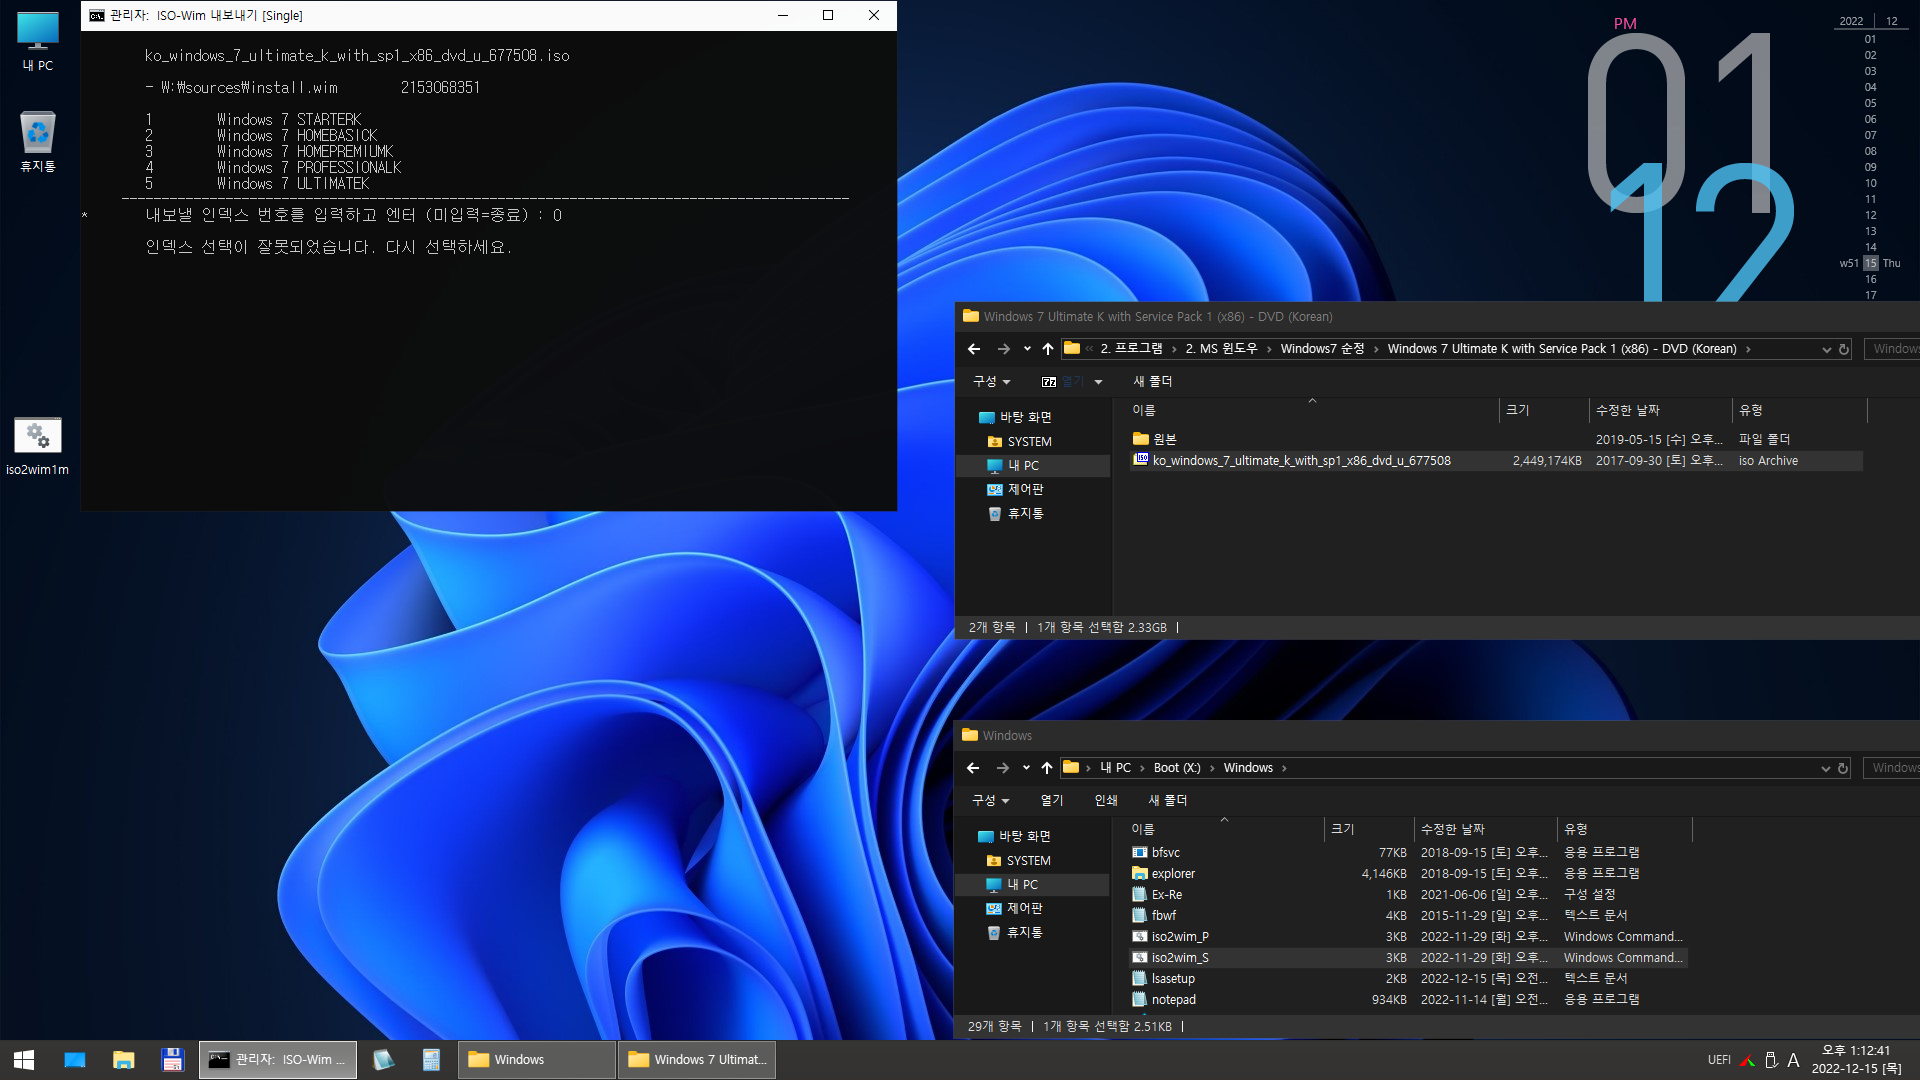Select Ex-Re configuration file

[1408, 895]
